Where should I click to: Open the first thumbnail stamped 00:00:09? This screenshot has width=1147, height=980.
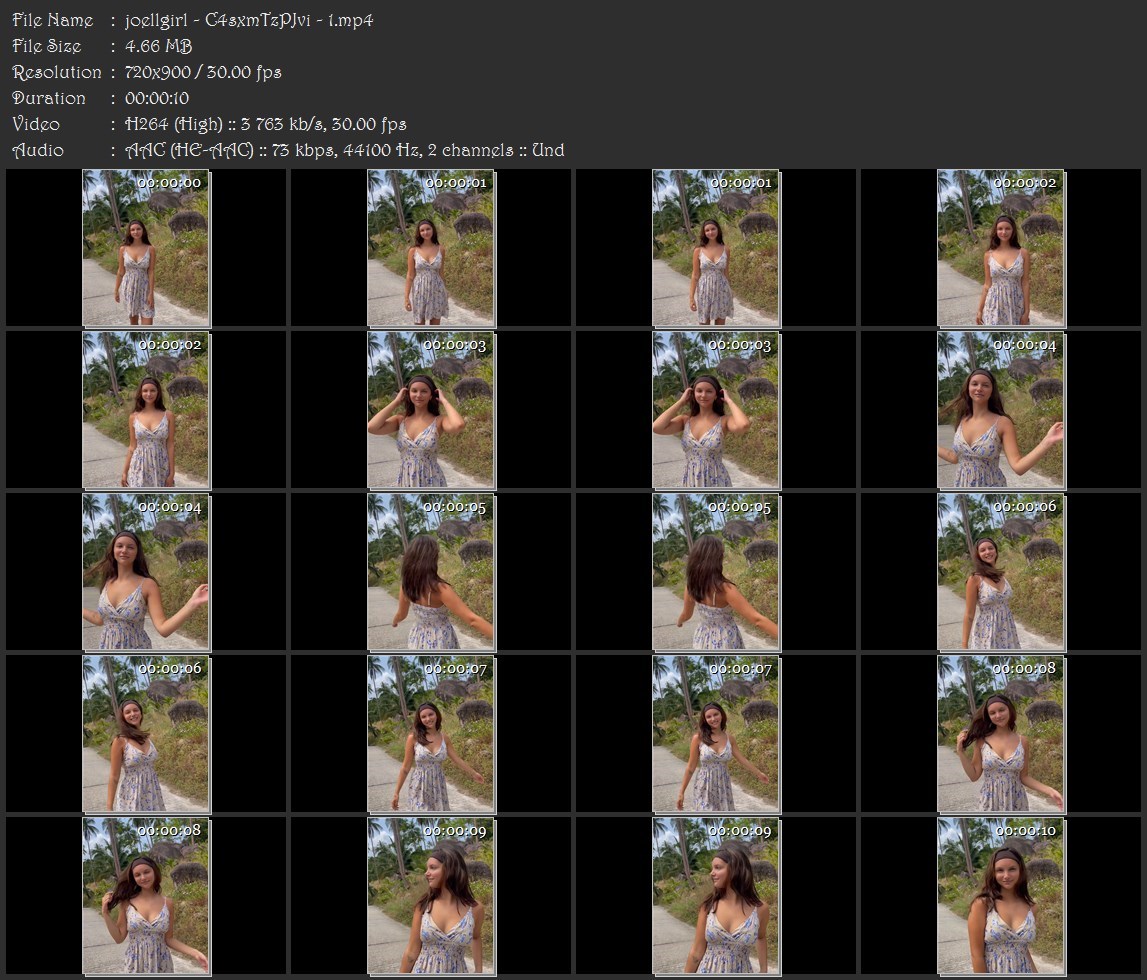click(x=431, y=897)
